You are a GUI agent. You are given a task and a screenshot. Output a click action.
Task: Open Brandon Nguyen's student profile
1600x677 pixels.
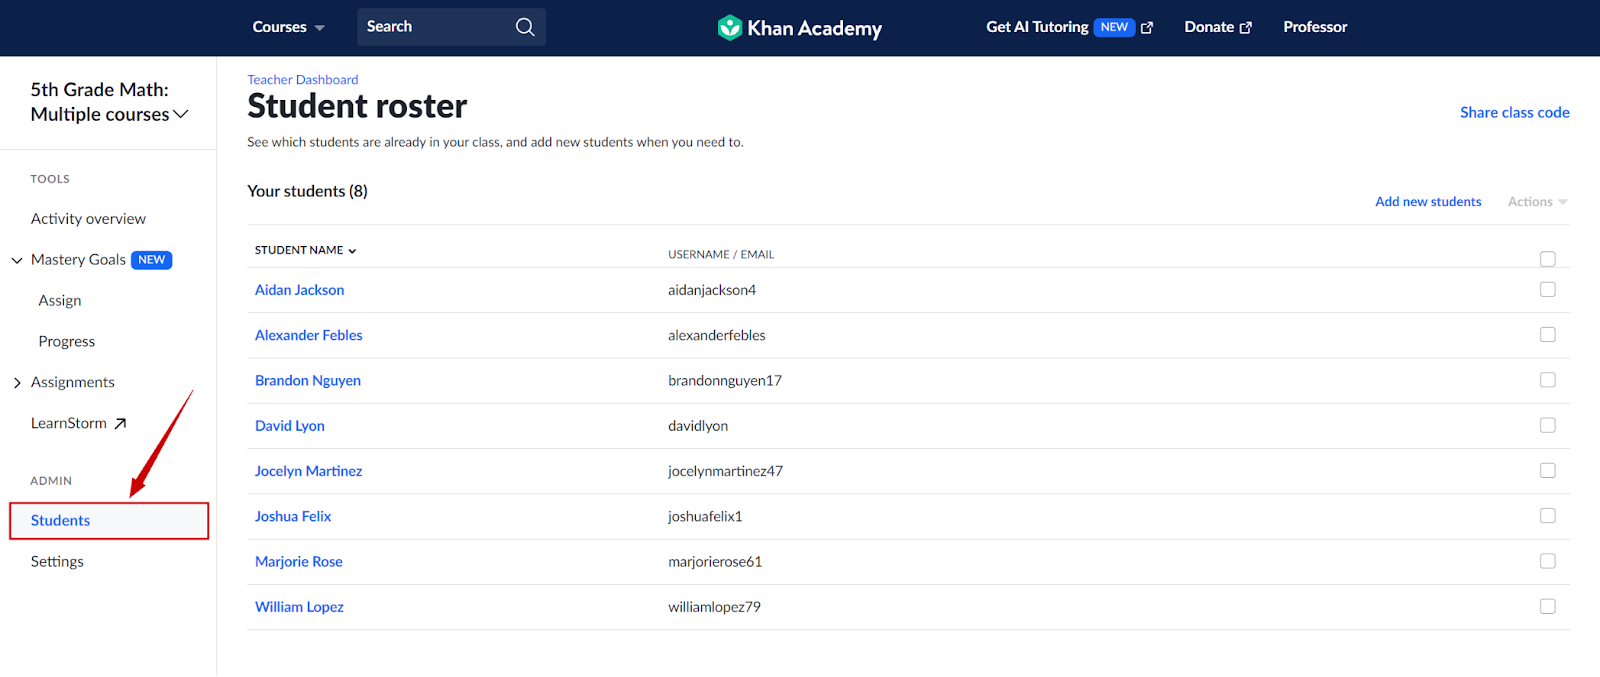point(307,380)
